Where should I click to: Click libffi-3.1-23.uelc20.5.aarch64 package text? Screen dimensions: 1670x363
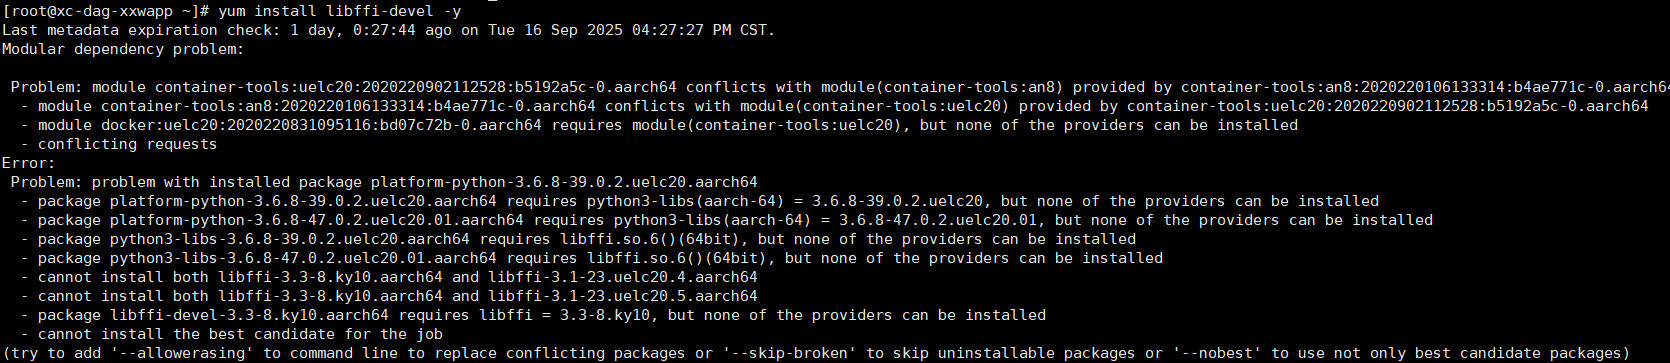point(623,296)
